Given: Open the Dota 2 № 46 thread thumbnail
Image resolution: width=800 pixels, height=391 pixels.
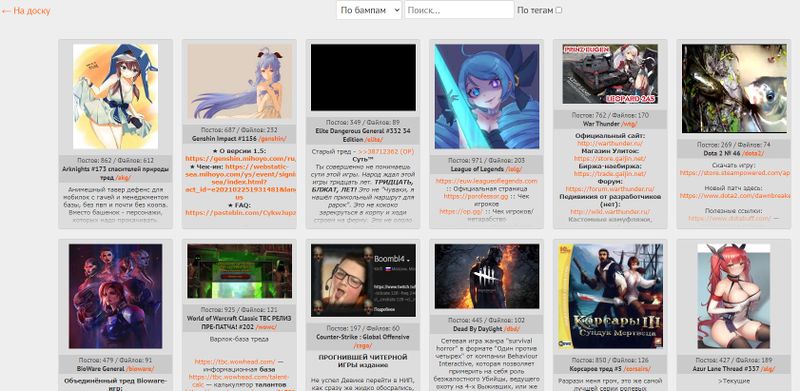Looking at the screenshot, I should (x=734, y=89).
